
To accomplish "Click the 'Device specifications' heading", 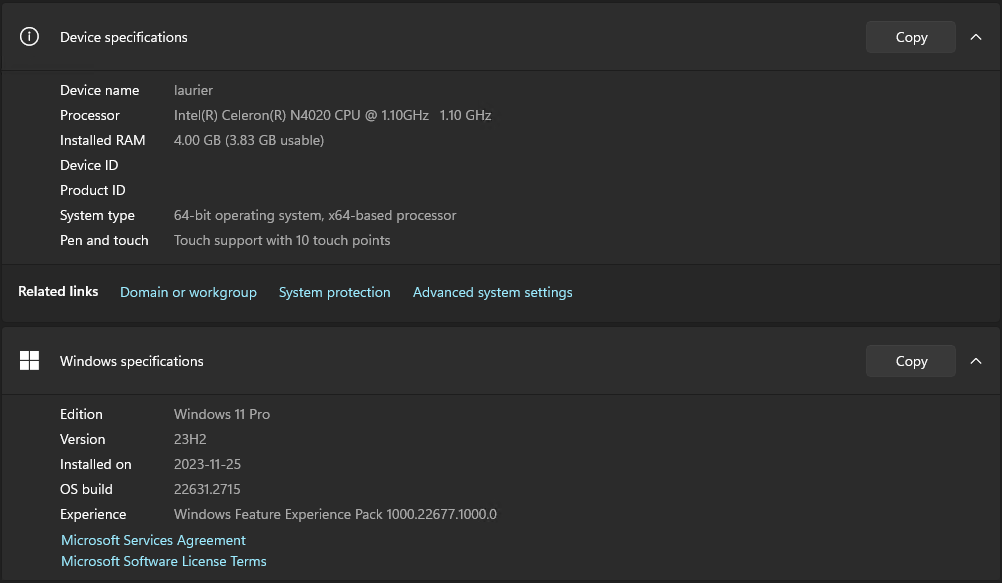I will 124,37.
